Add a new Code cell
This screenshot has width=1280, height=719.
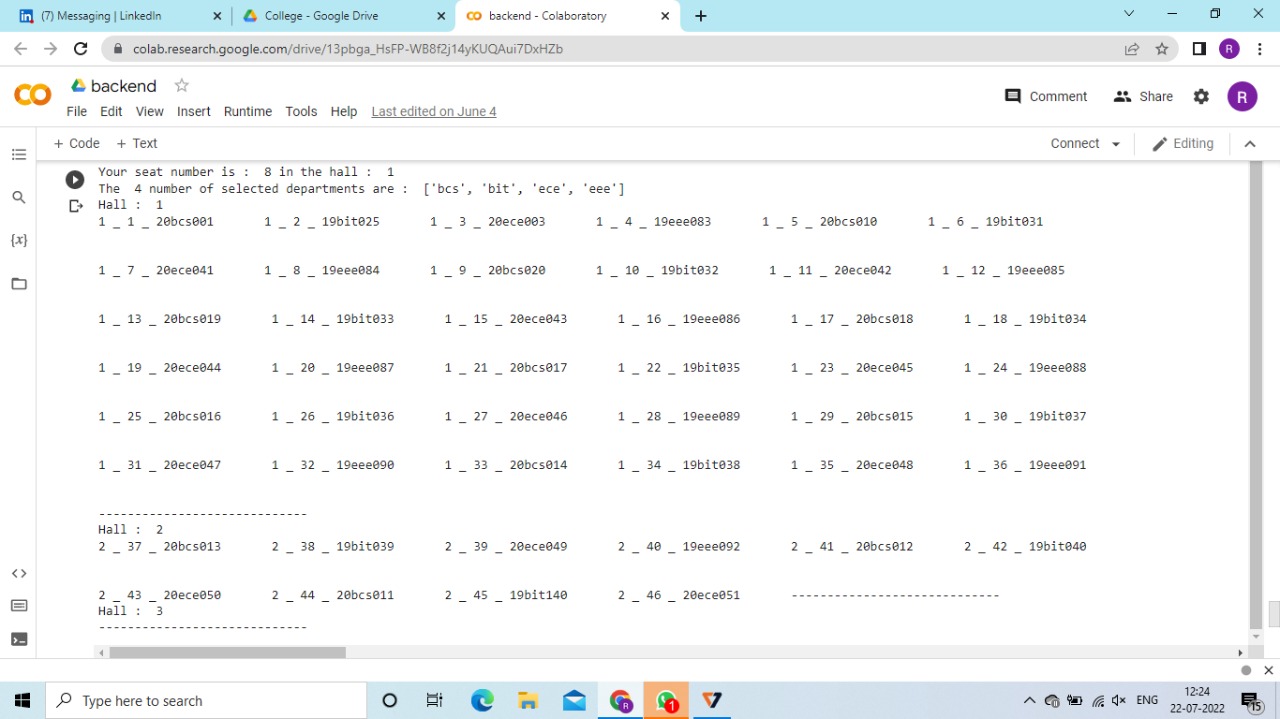pyautogui.click(x=76, y=143)
